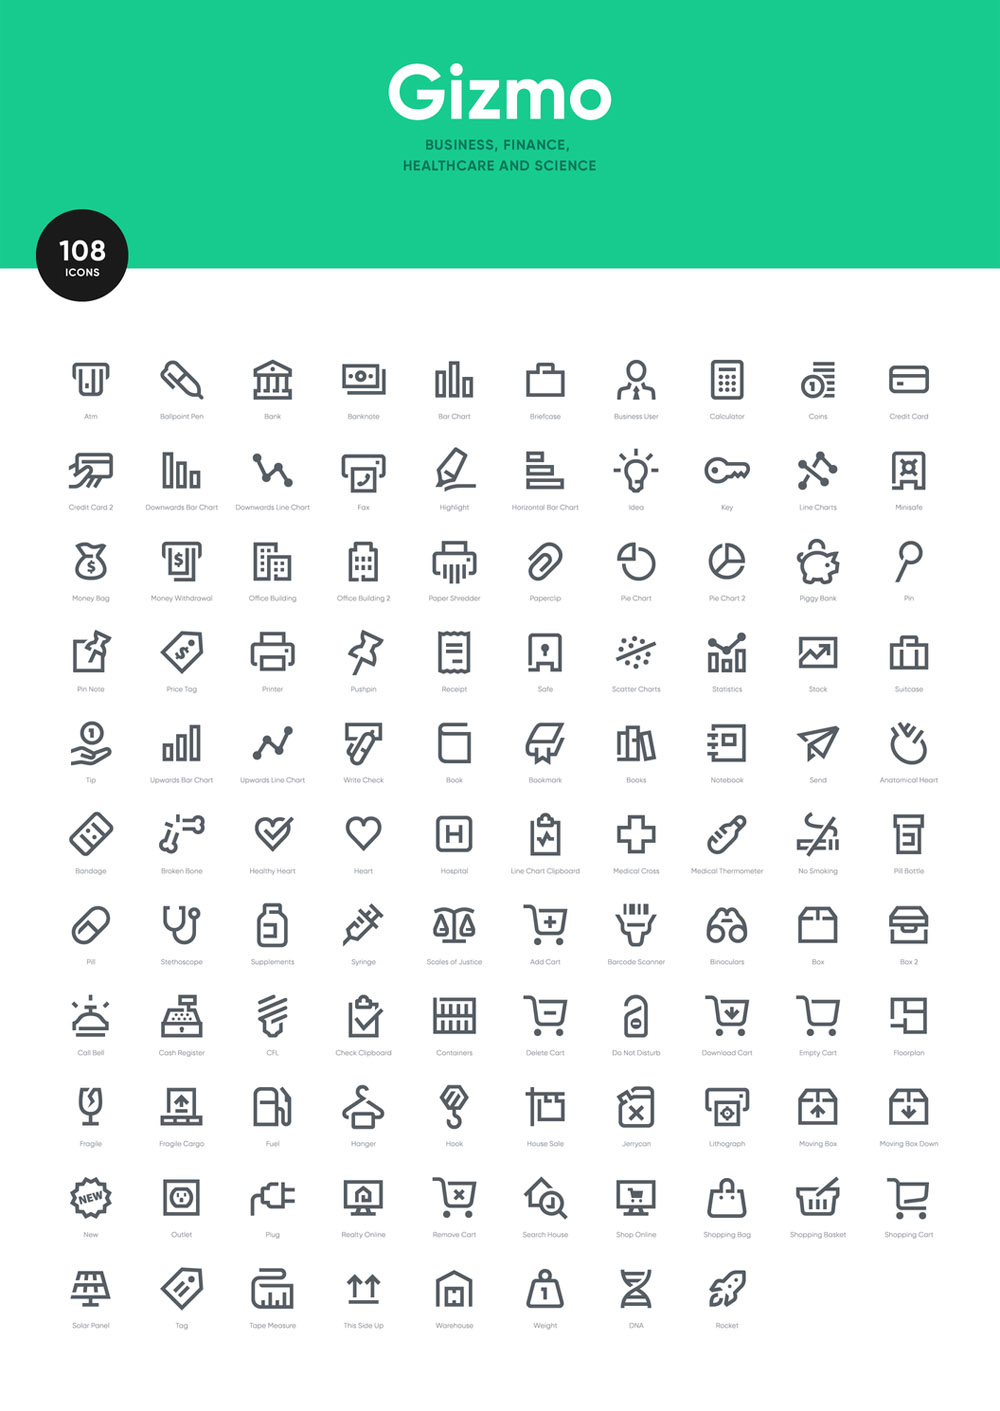Click the Atm icon
1000x1411 pixels.
click(x=90, y=380)
